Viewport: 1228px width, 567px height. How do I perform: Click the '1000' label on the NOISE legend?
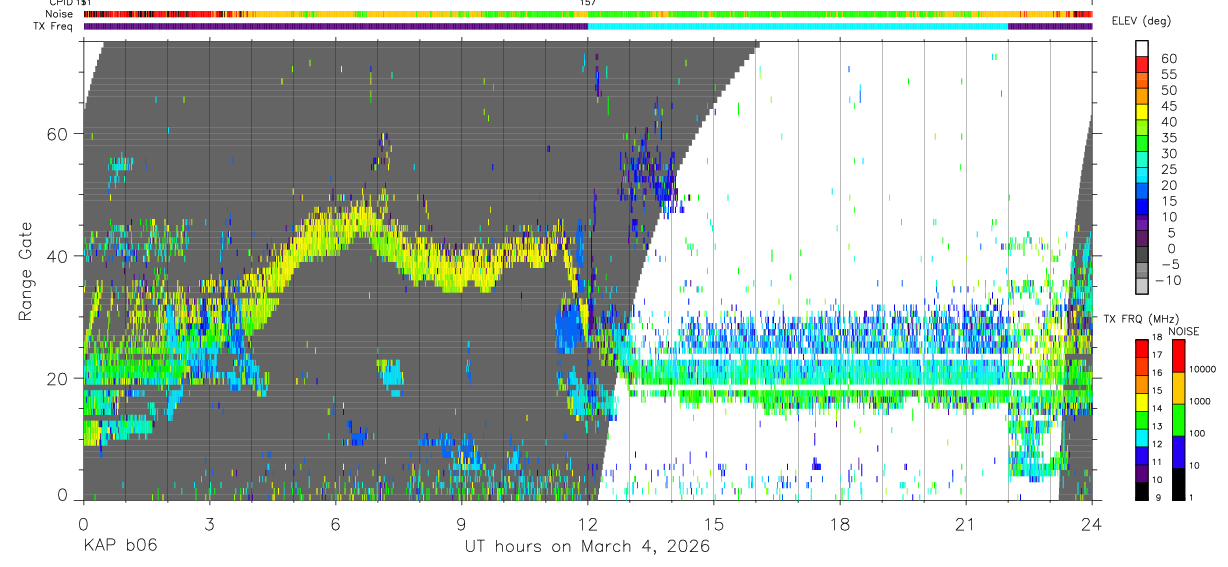[x=1202, y=401]
